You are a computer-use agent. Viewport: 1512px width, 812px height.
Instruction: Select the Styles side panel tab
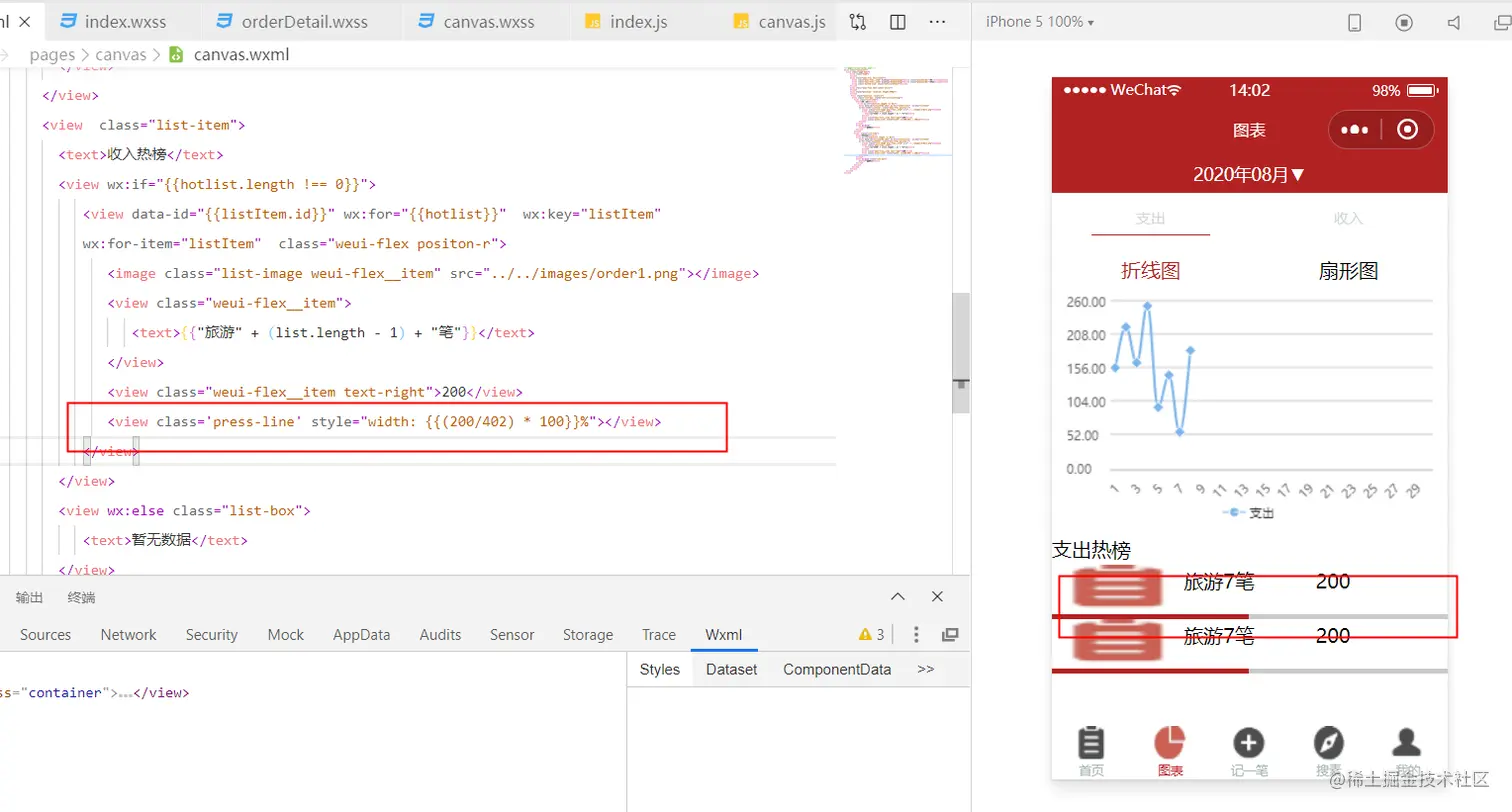660,670
